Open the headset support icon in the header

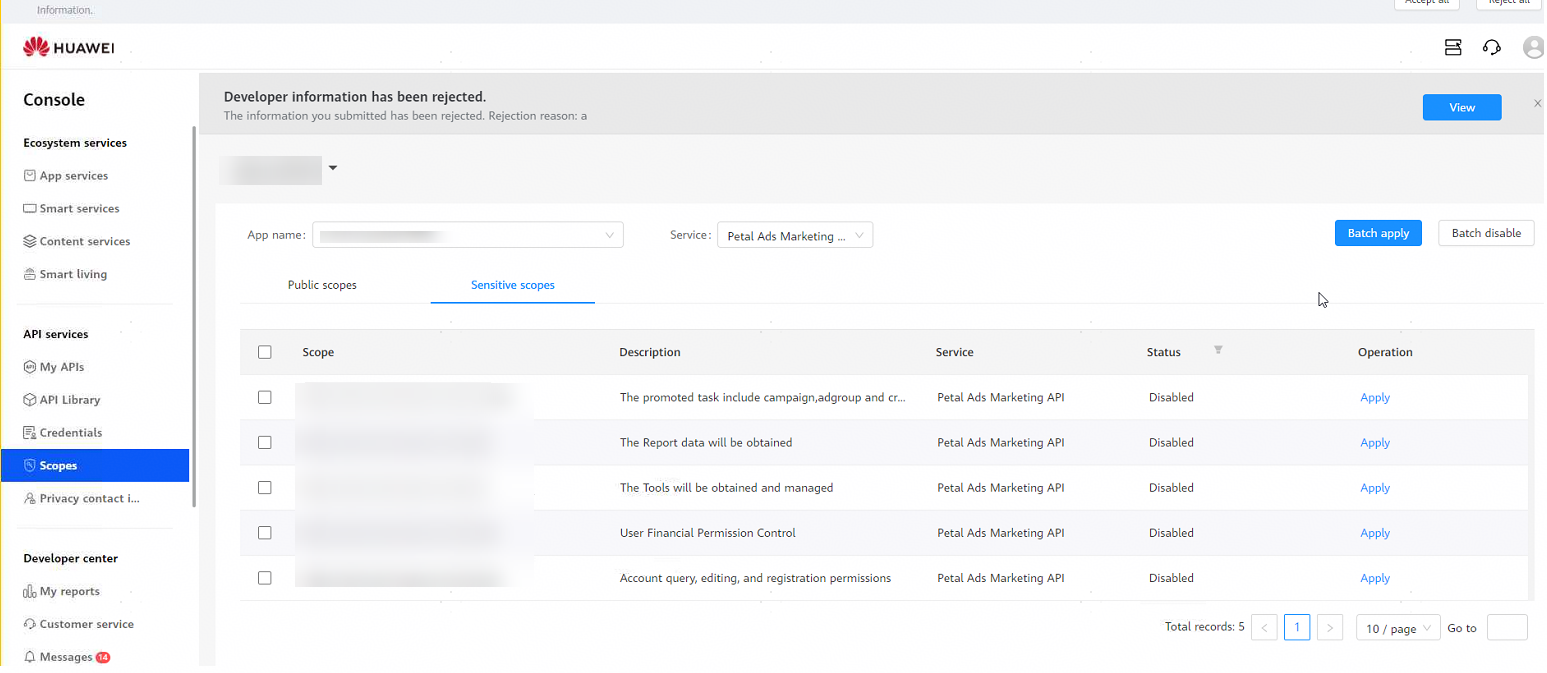(x=1491, y=47)
